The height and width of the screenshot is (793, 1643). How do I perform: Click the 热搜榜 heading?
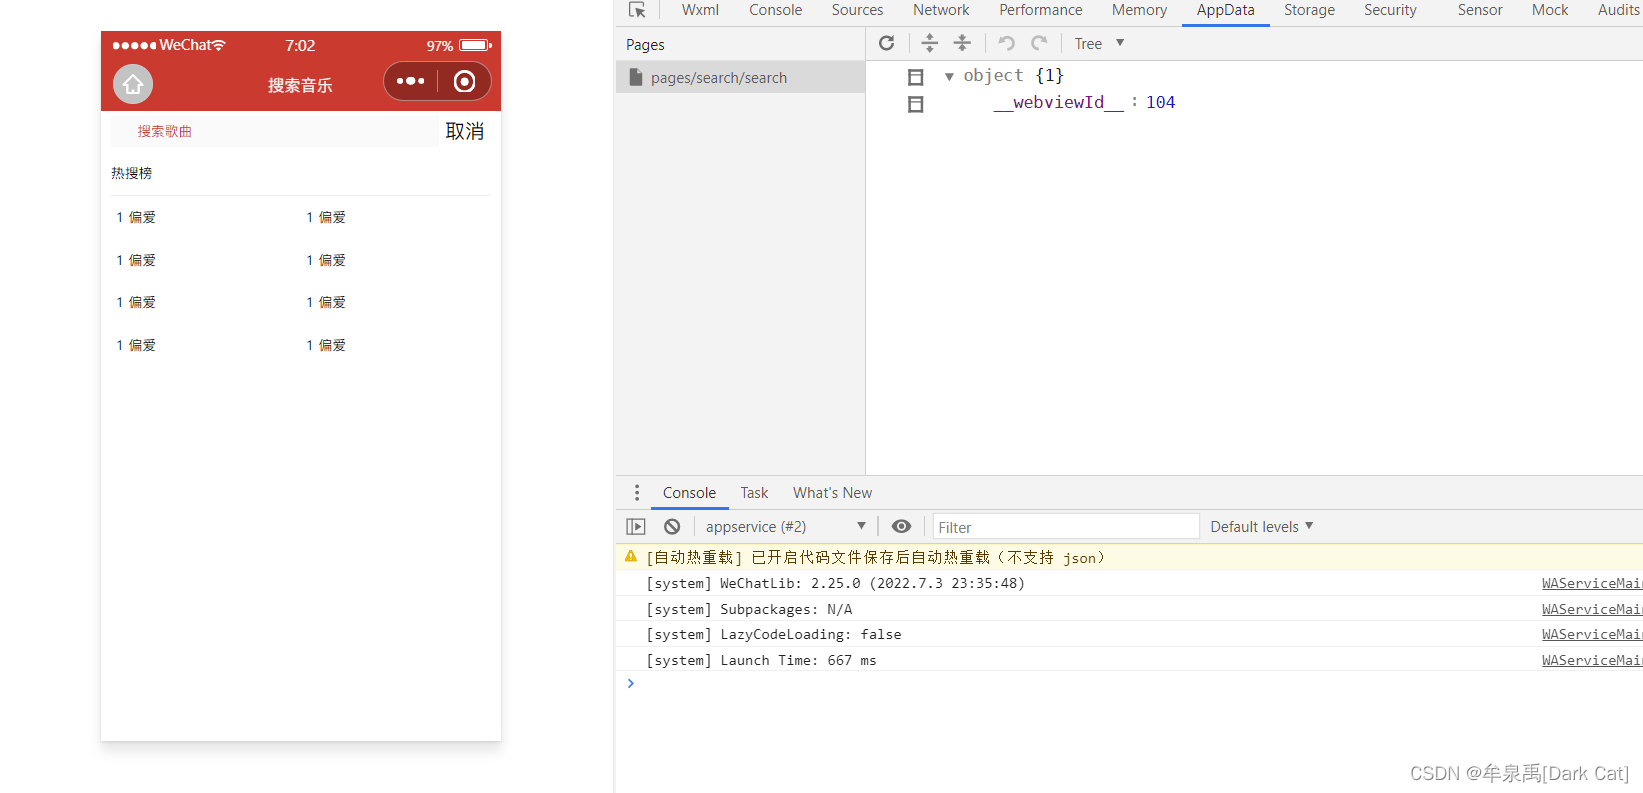point(132,173)
